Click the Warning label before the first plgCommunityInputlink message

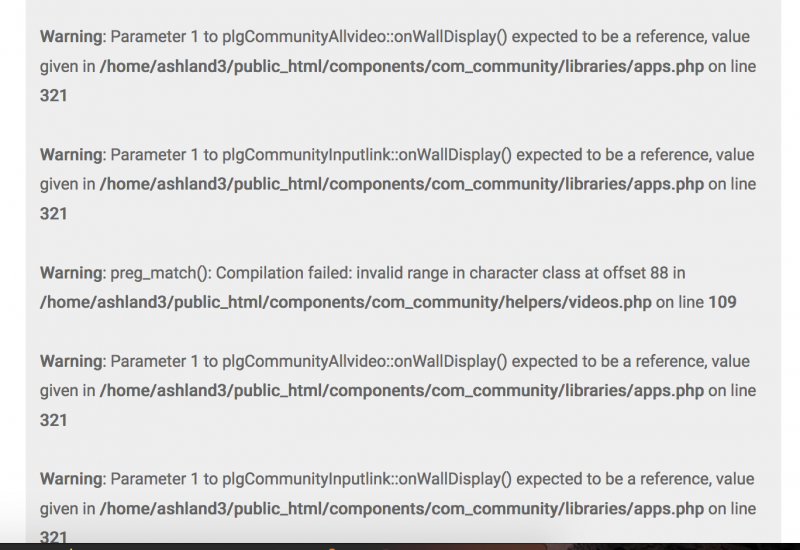pyautogui.click(x=71, y=155)
